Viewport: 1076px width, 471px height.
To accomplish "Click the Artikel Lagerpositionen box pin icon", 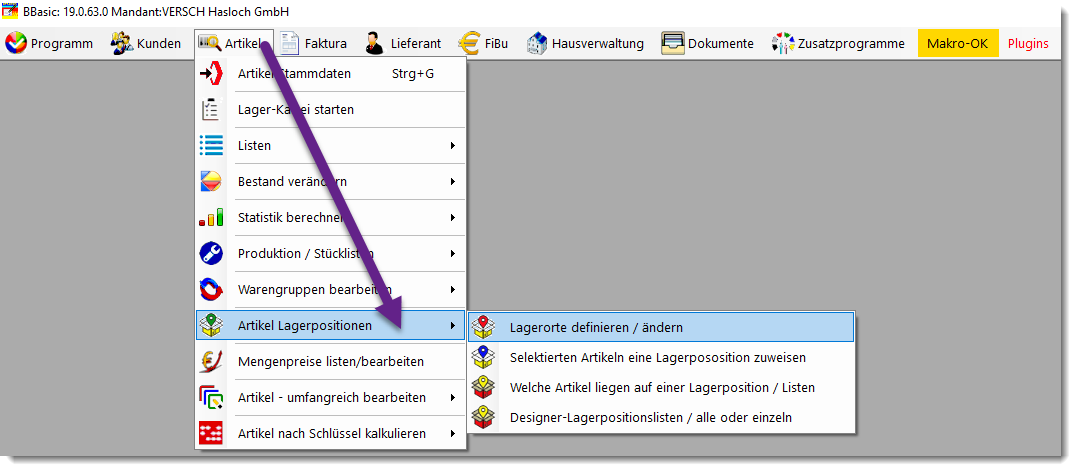I will tap(211, 325).
